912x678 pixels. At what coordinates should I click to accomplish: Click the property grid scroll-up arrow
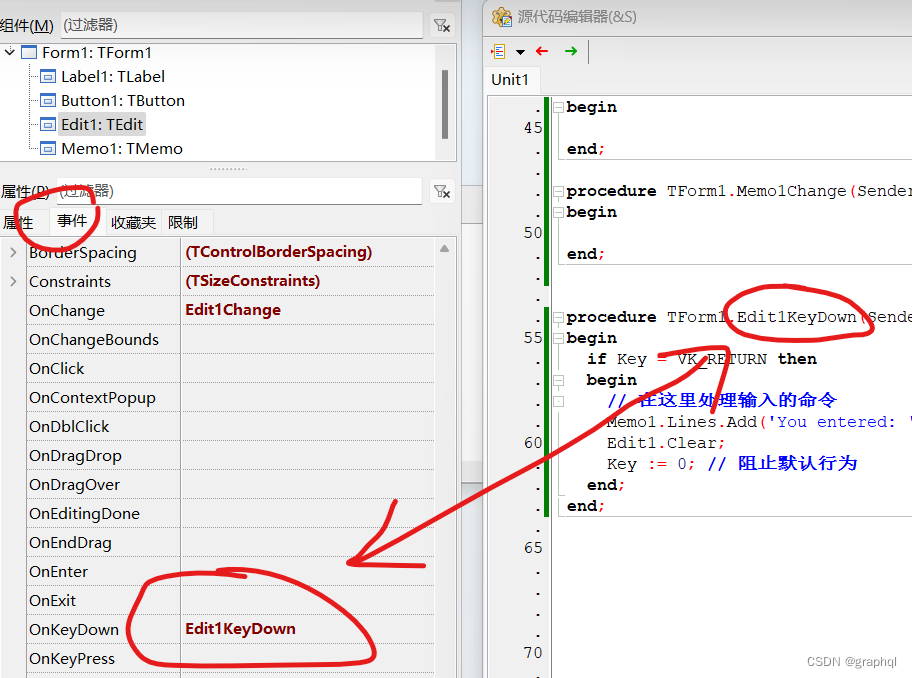coord(444,249)
